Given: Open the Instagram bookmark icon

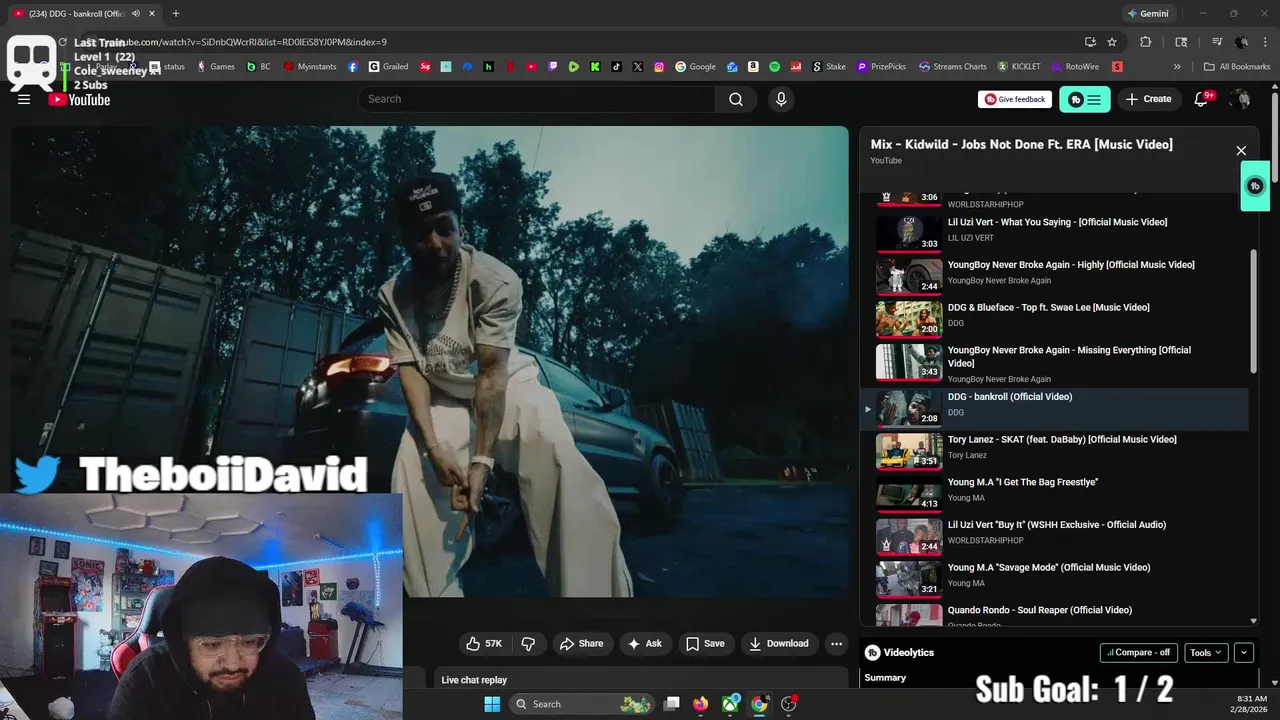Looking at the screenshot, I should coord(659,67).
